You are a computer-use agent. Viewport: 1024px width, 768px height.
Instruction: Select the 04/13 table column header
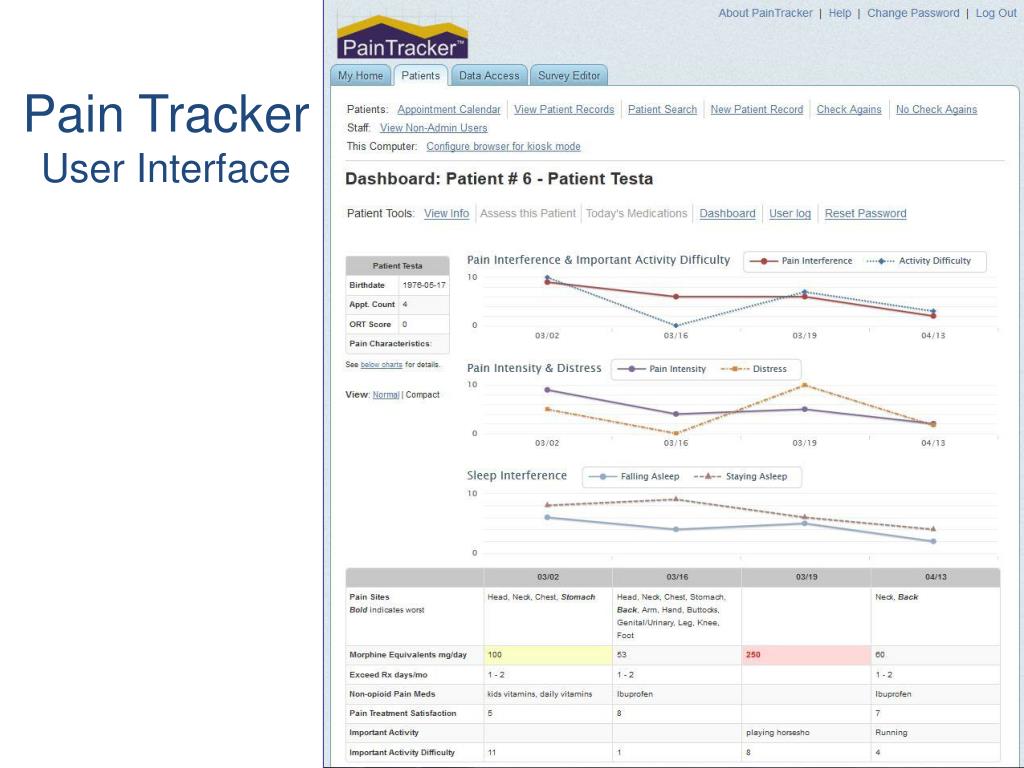point(936,577)
